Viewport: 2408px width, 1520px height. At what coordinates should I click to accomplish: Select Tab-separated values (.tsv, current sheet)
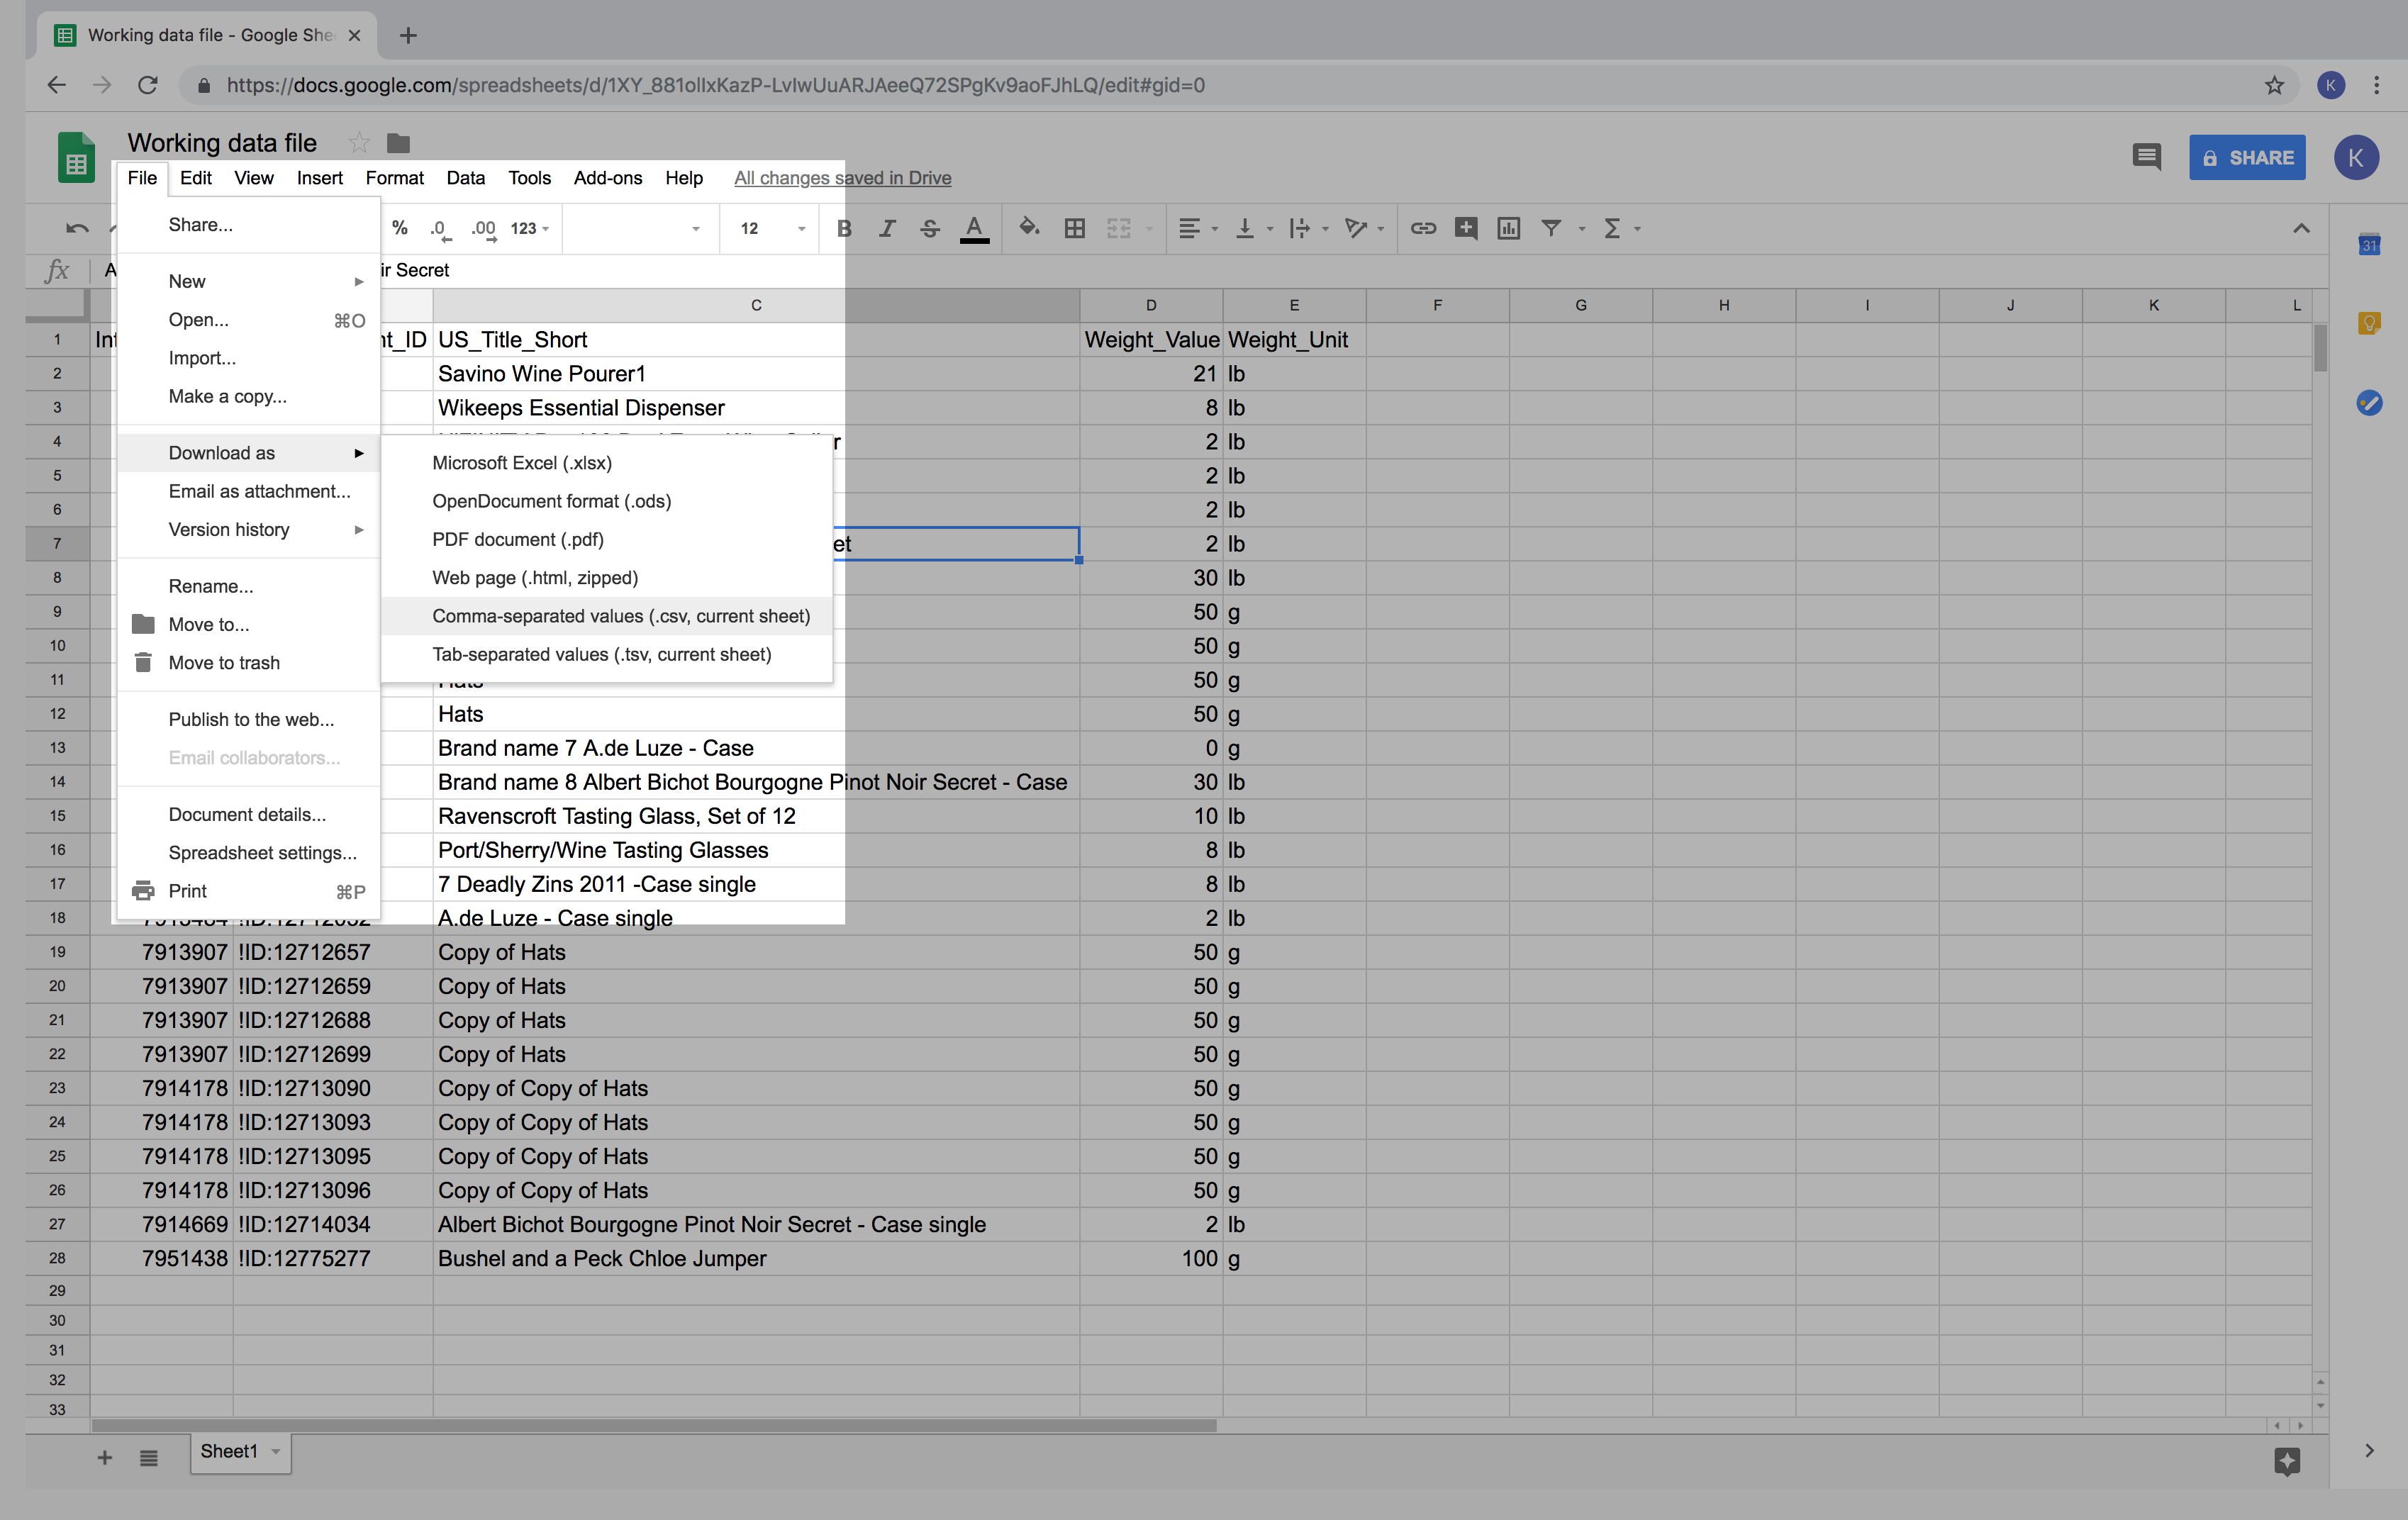tap(607, 655)
